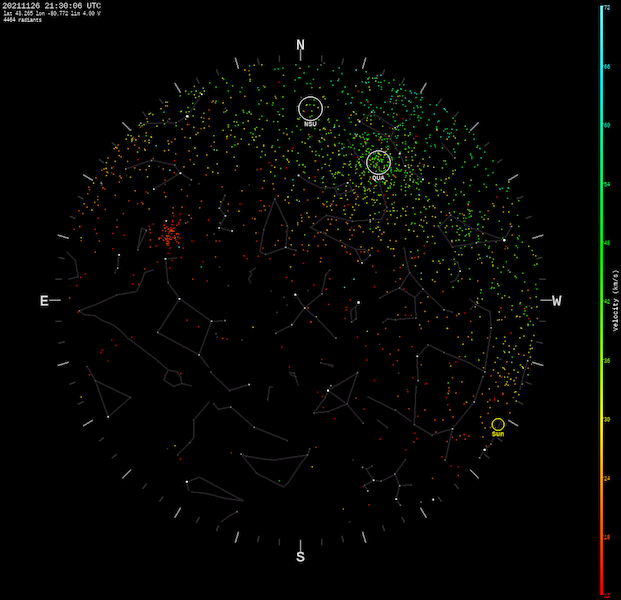
Task: Click the 4464 radiants count text
Action: (24, 20)
